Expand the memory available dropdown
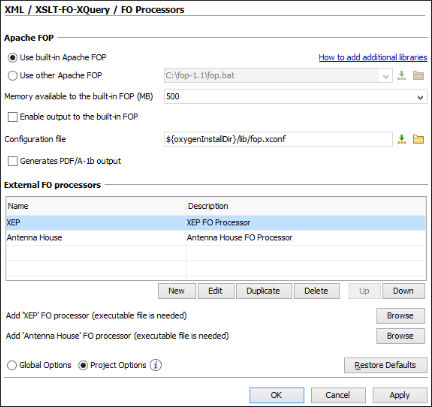Screen dimensions: 432x407 (x=420, y=97)
